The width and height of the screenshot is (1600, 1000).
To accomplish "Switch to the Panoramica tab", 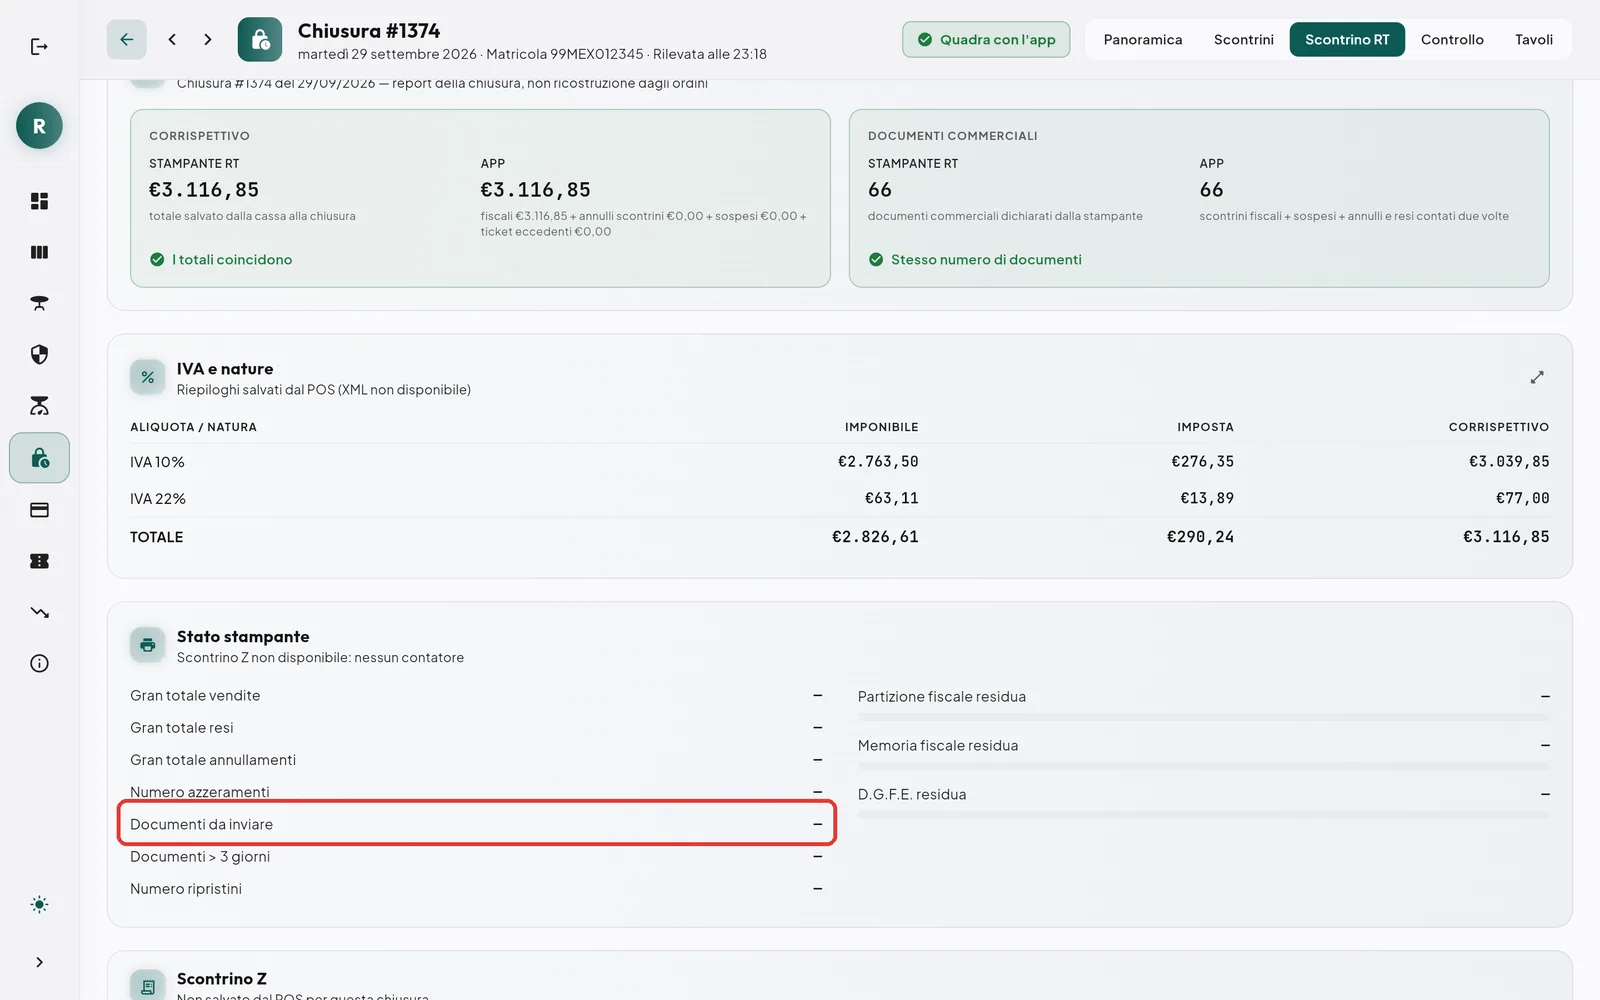I will click(1143, 40).
